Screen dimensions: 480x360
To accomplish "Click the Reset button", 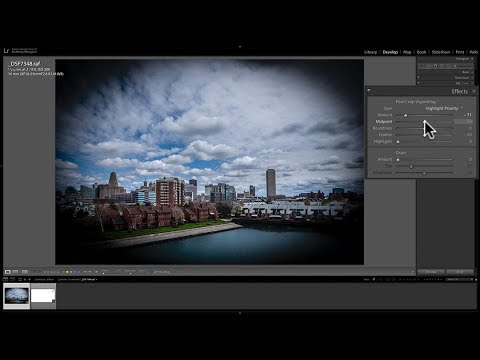I will [x=460, y=272].
